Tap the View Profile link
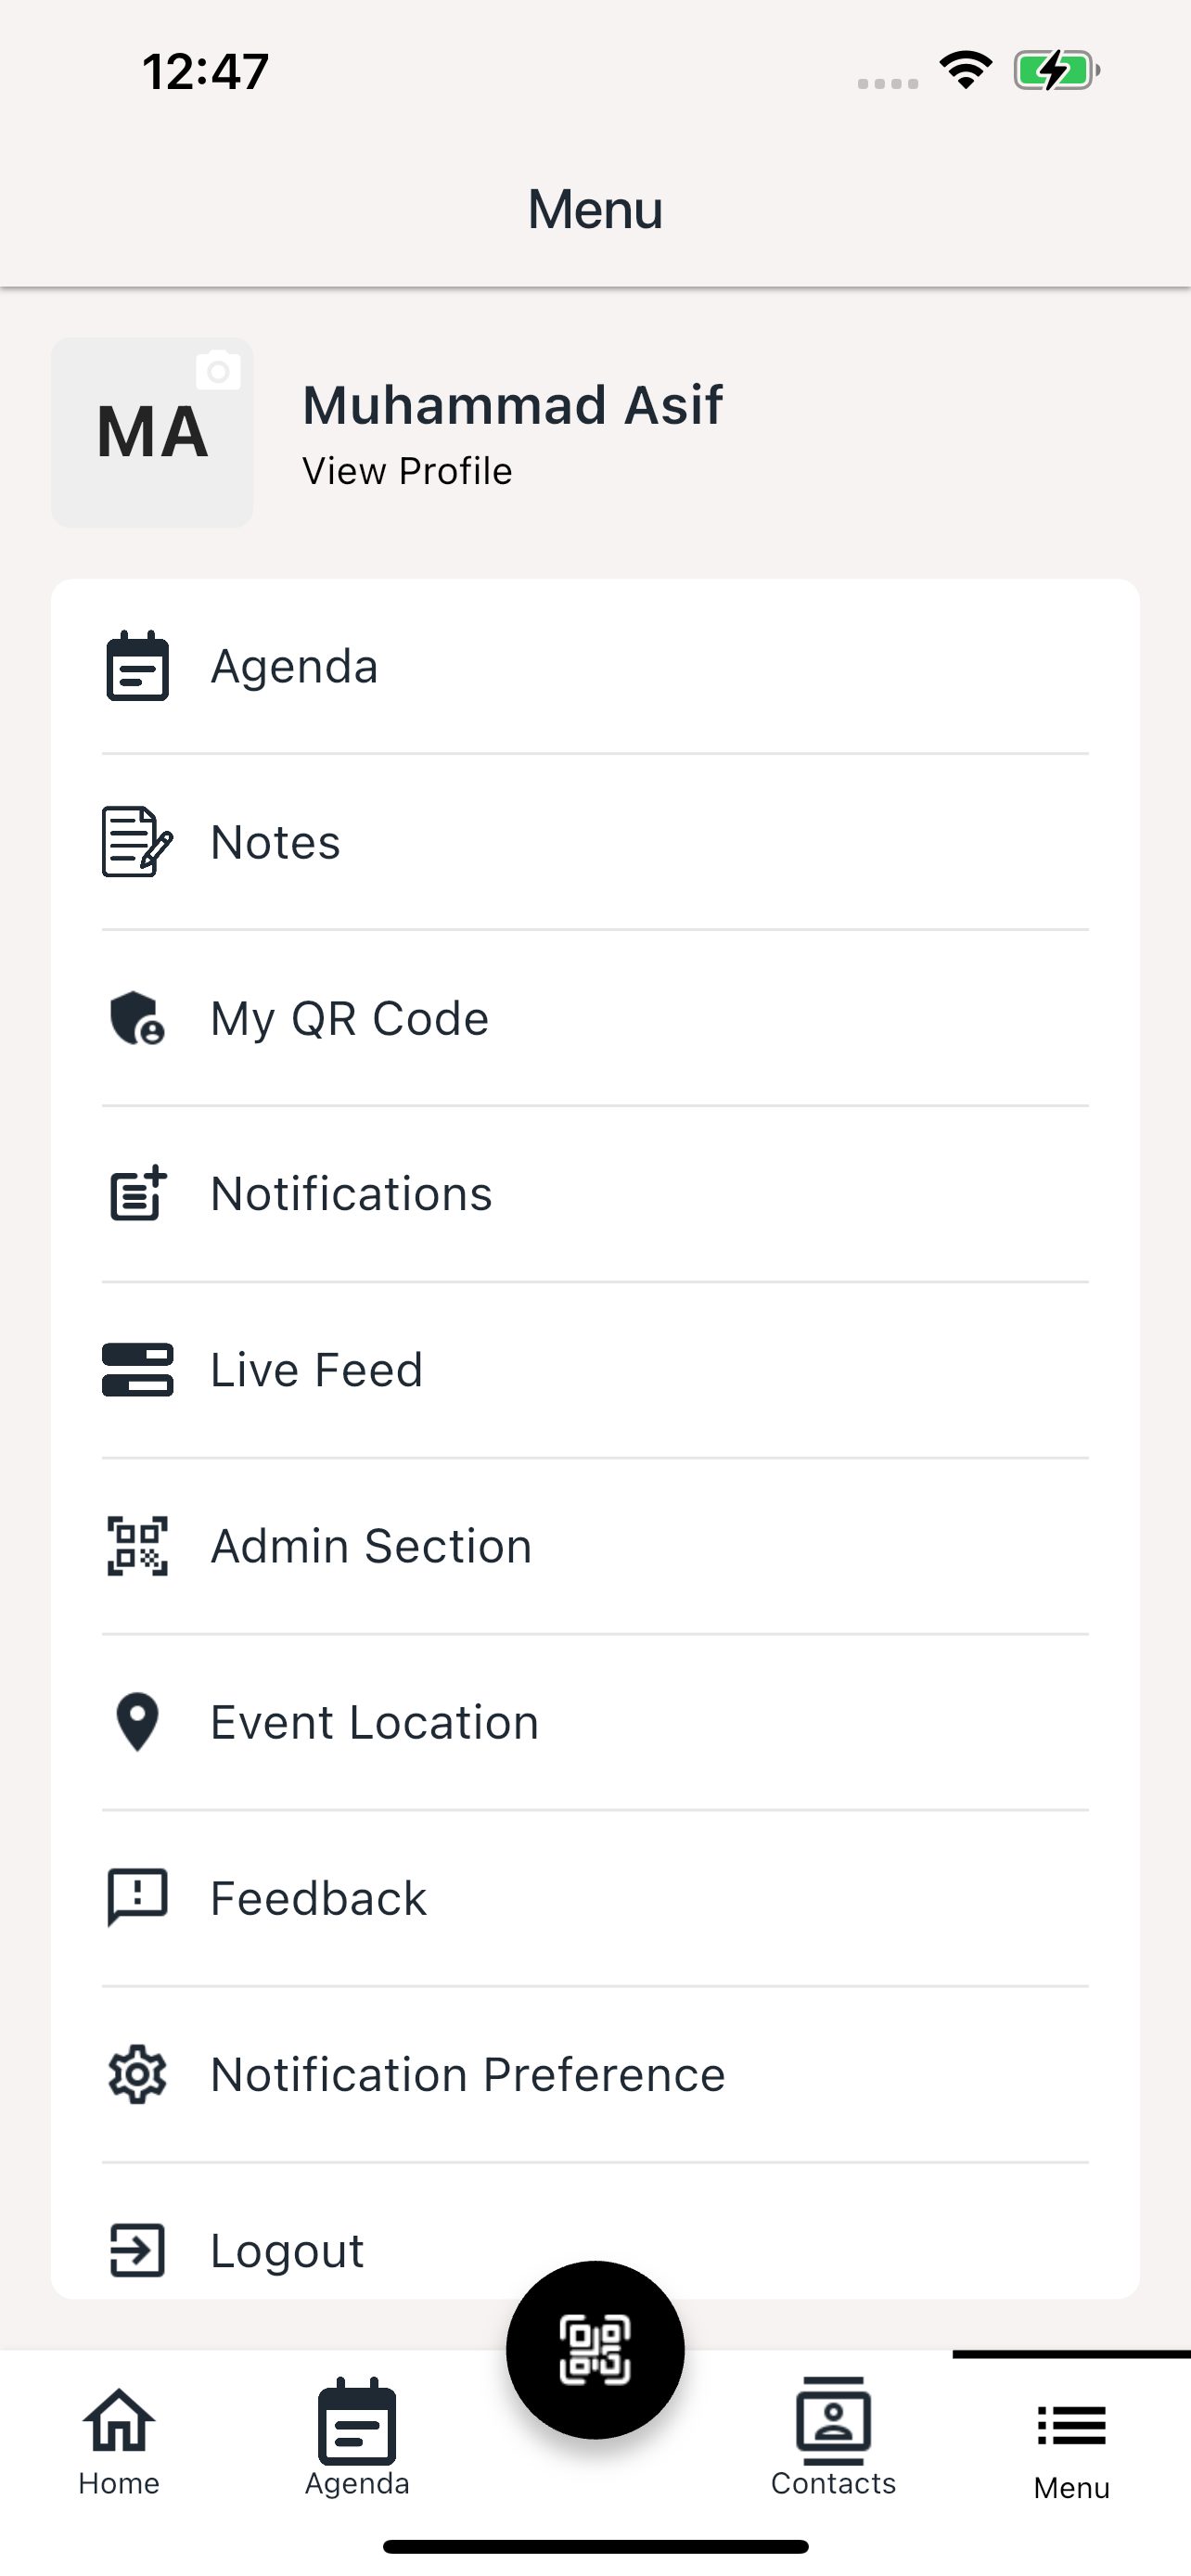 (407, 471)
